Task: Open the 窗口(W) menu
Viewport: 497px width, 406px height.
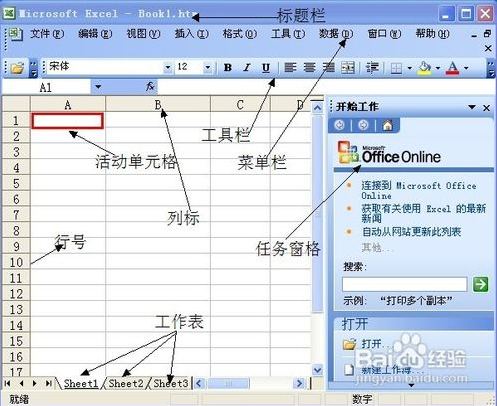Action: [x=384, y=34]
